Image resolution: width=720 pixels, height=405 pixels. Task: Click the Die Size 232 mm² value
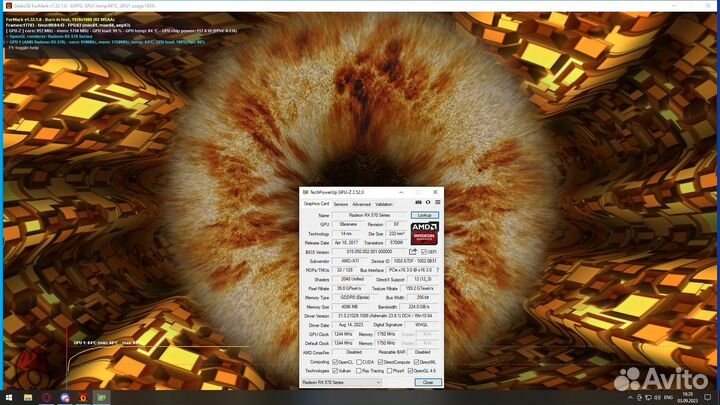396,233
